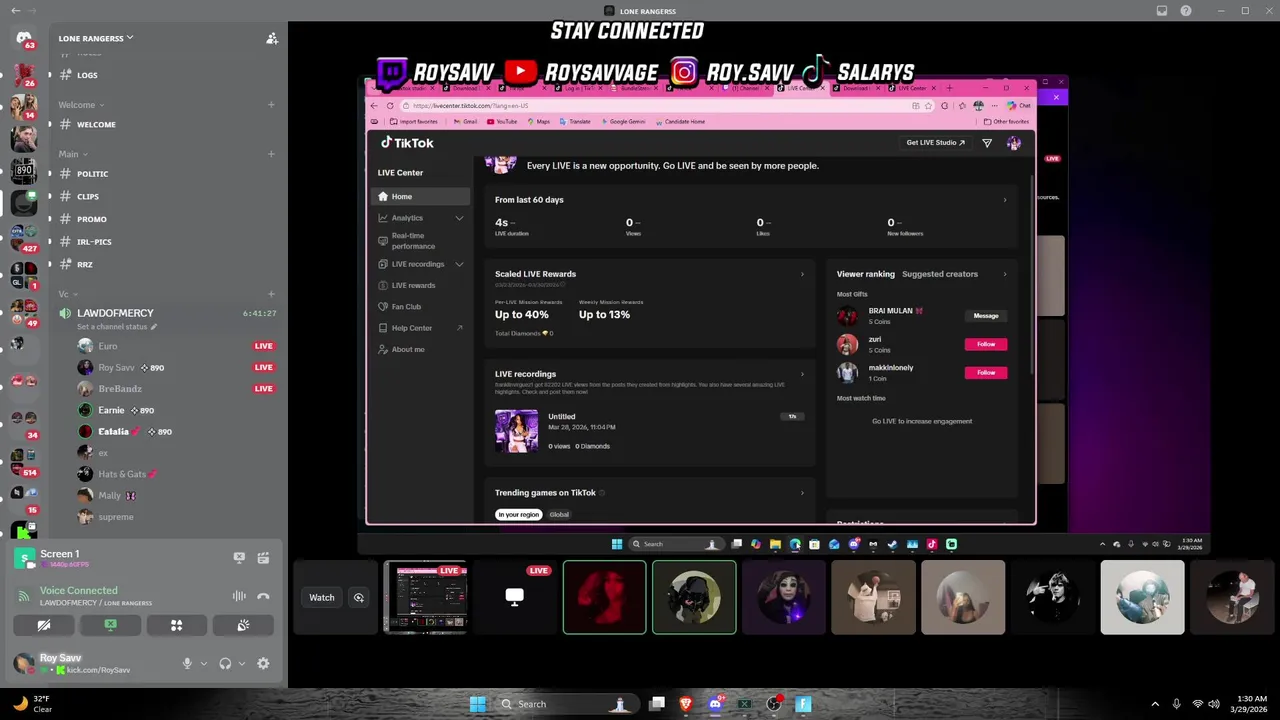Open clips clapperboard icon beside Screen 1

(x=263, y=558)
